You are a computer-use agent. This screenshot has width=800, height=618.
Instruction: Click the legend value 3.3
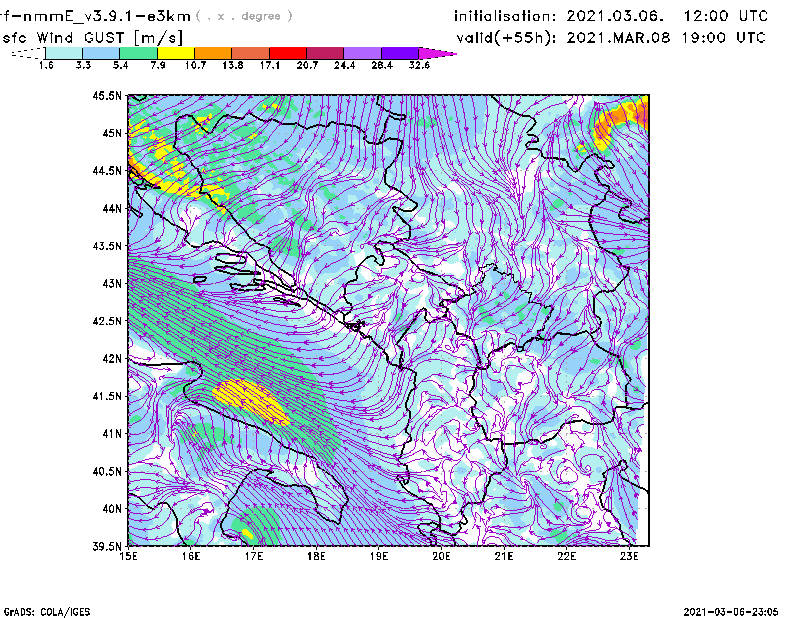[83, 65]
